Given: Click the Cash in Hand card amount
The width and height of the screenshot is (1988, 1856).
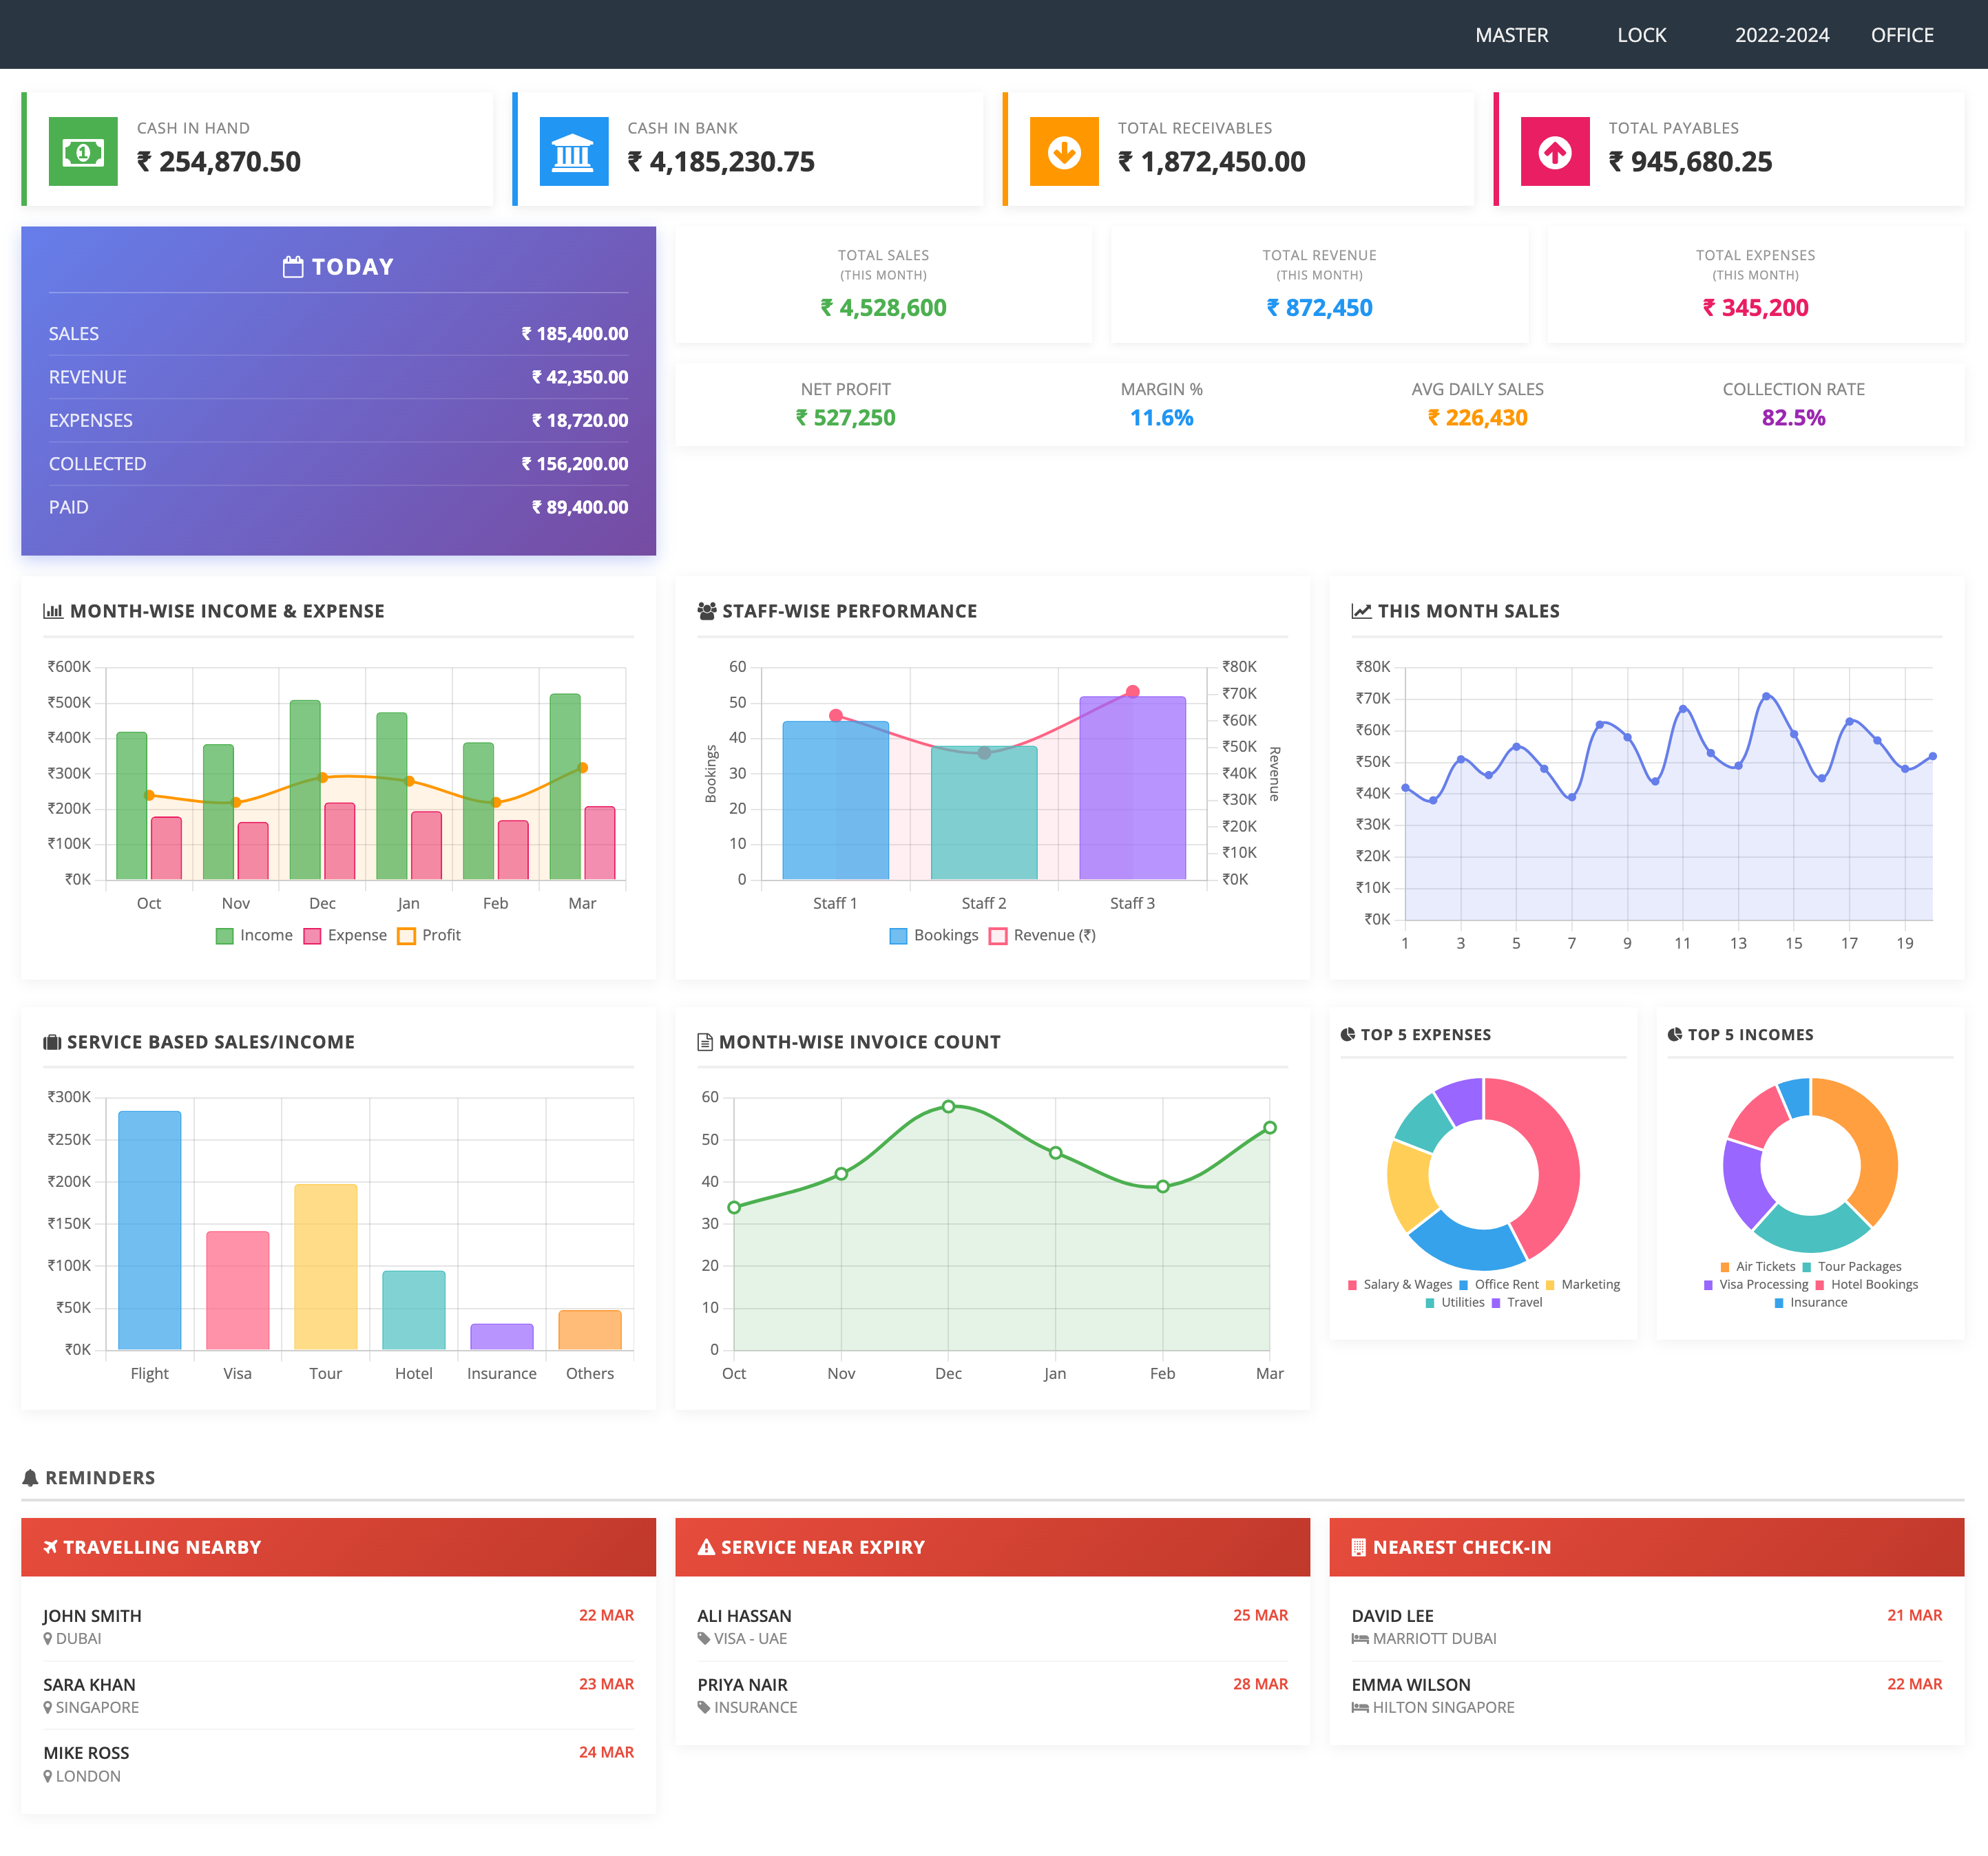Looking at the screenshot, I should point(219,162).
